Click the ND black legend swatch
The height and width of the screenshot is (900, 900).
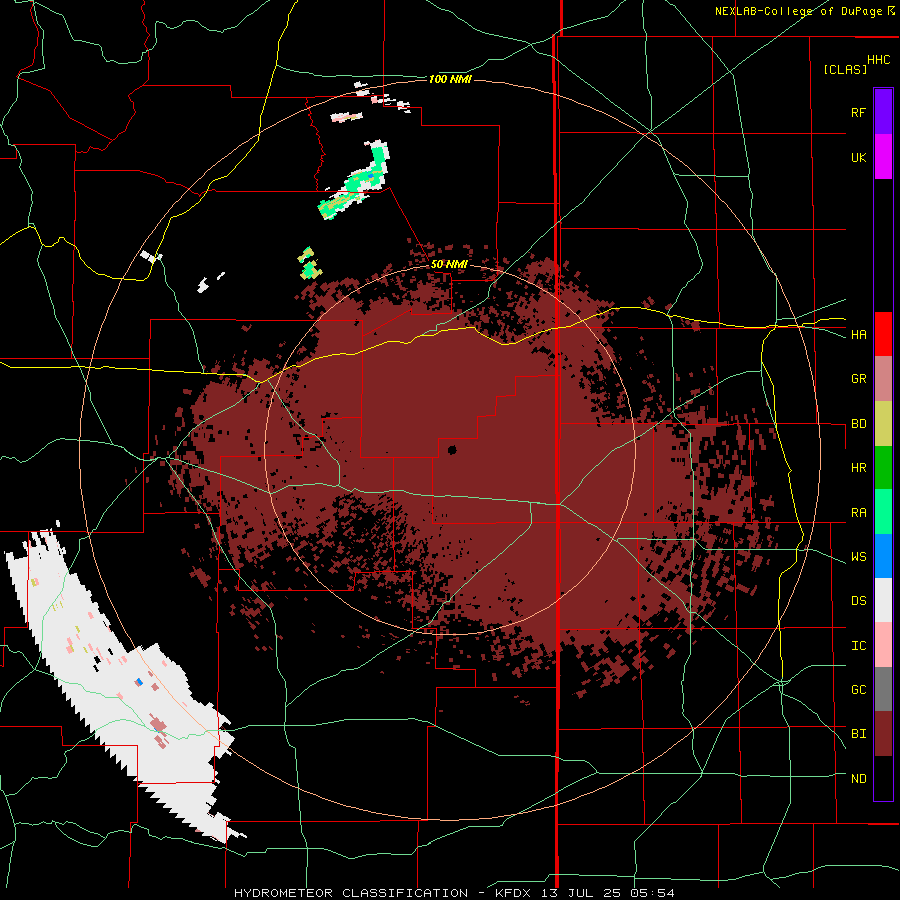click(883, 778)
